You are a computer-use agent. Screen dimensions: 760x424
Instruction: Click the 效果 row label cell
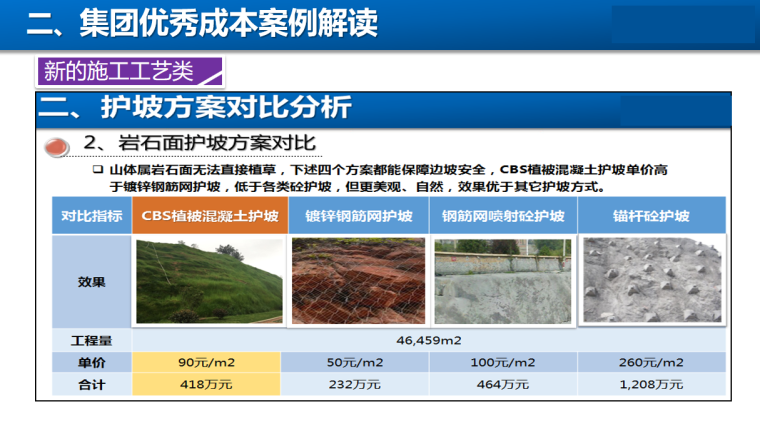[x=91, y=281]
